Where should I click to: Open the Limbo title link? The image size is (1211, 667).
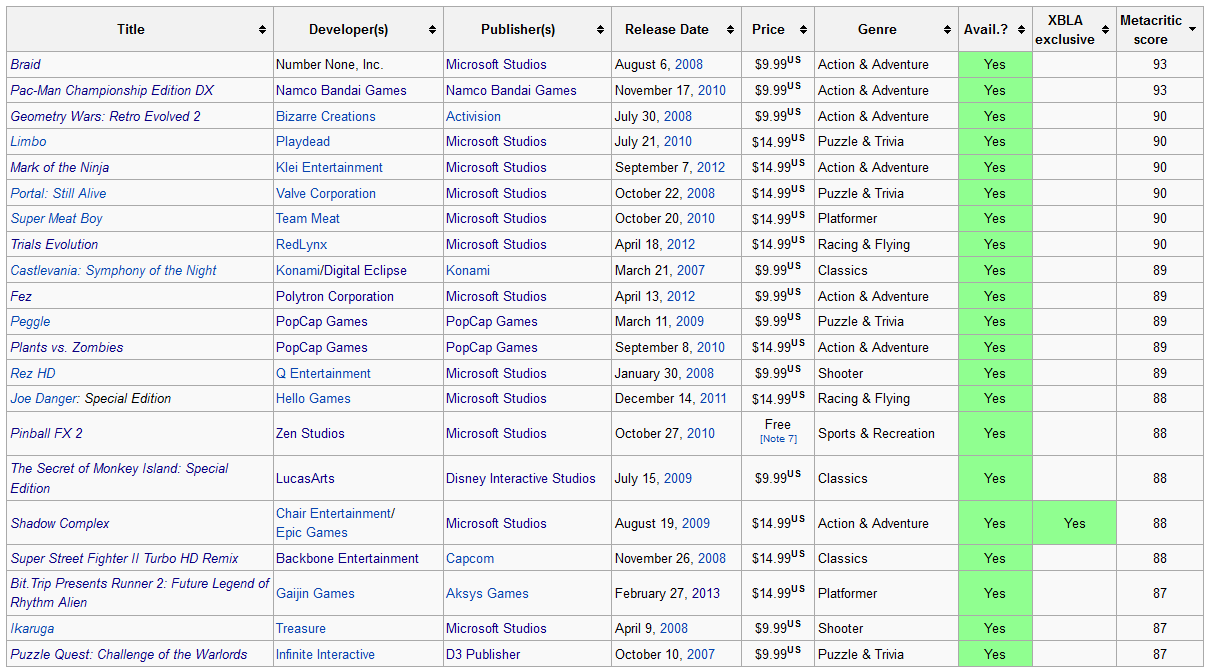click(x=28, y=142)
